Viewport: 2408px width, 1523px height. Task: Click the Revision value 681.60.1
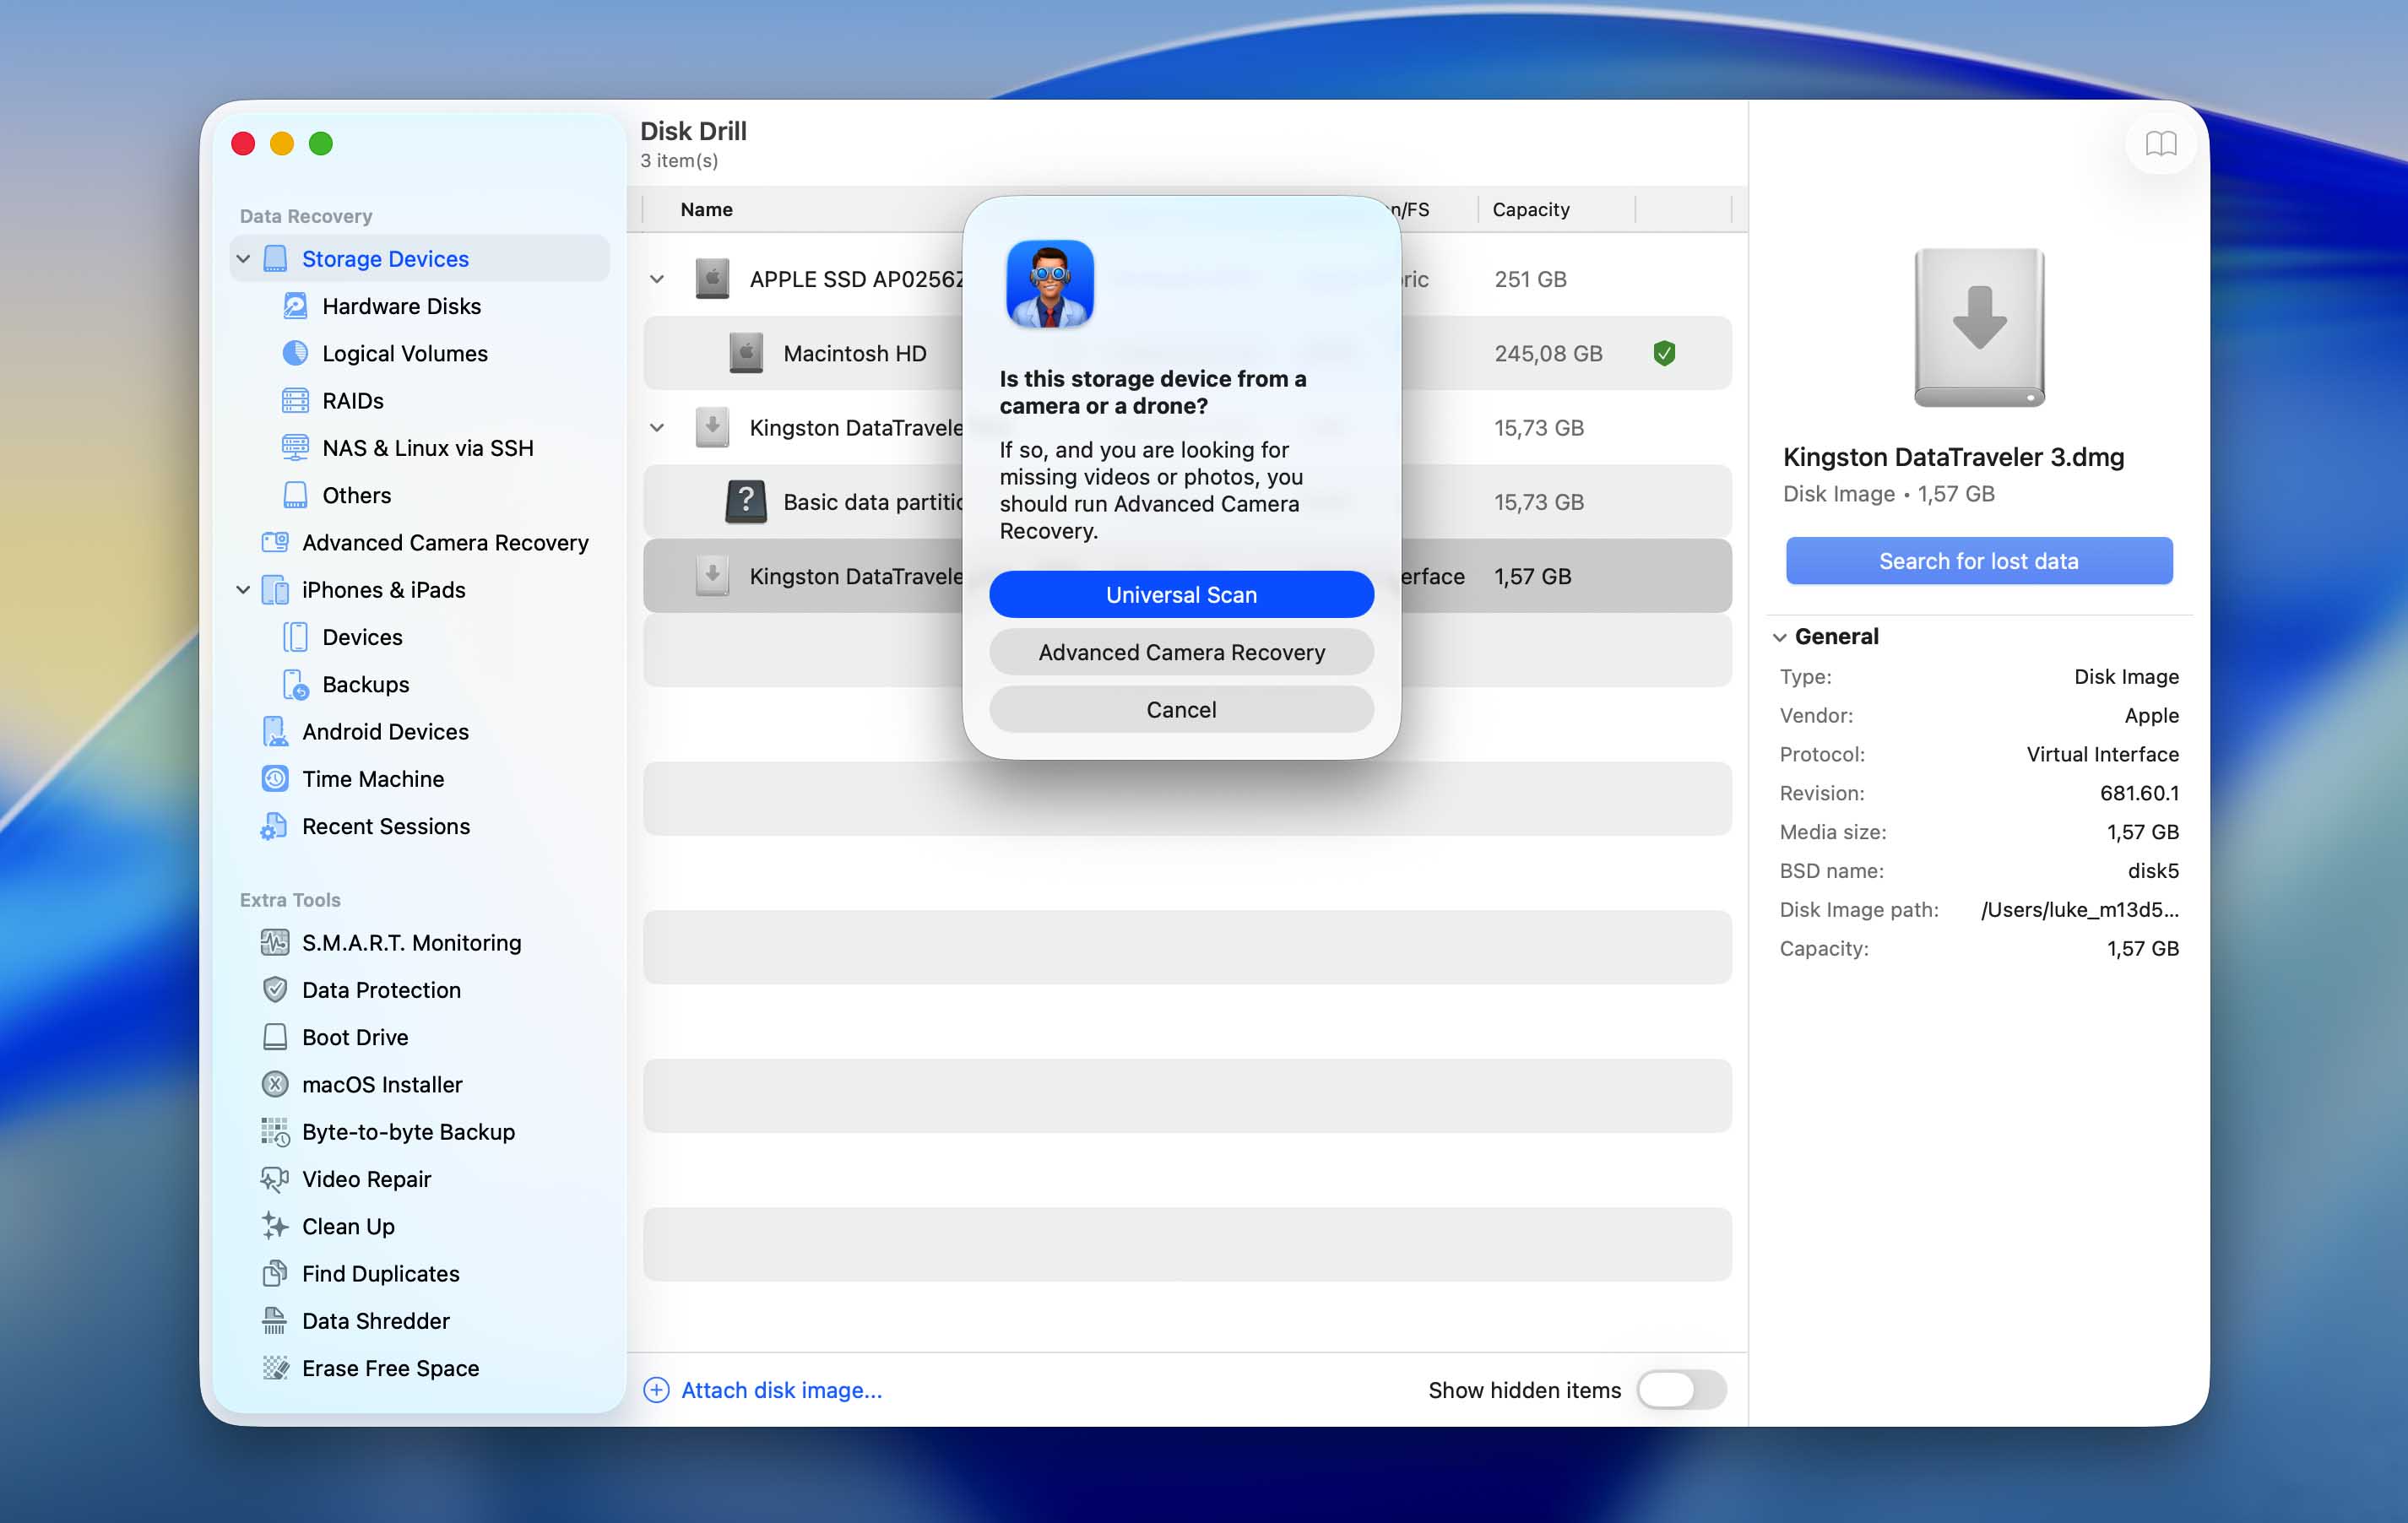2139,793
